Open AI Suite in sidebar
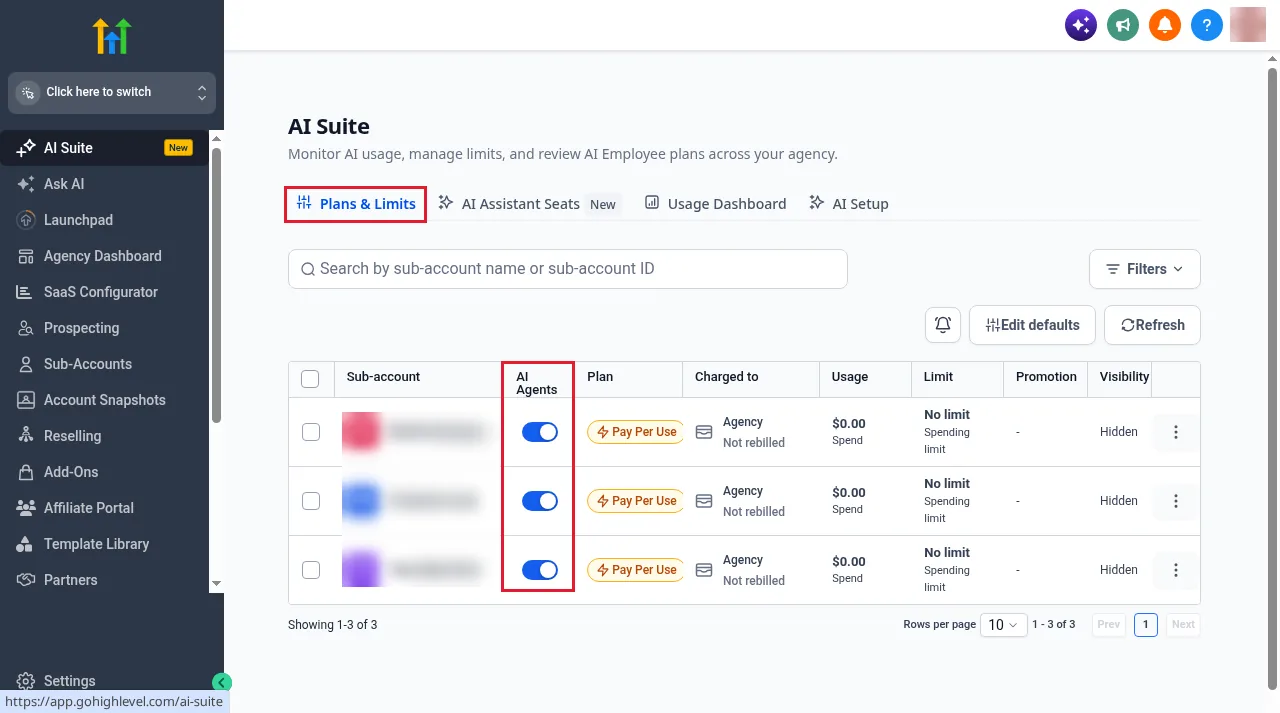 click(105, 148)
